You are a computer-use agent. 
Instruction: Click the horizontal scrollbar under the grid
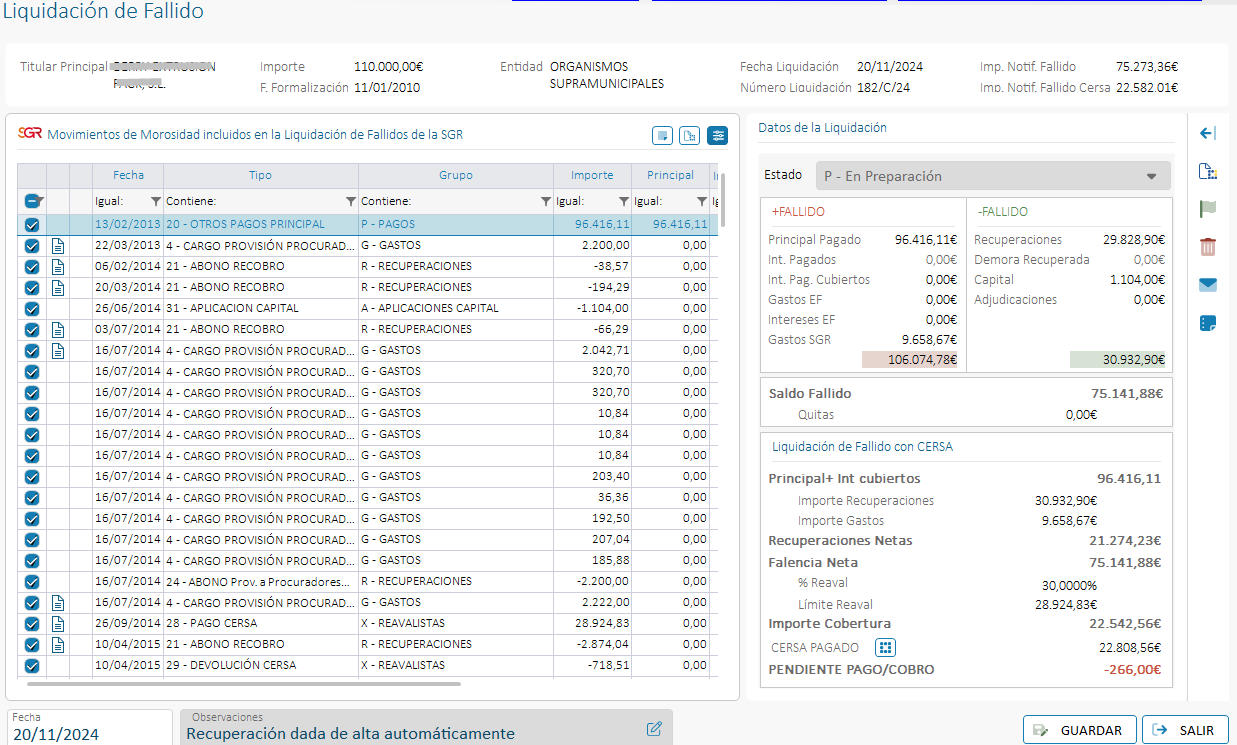(x=243, y=684)
